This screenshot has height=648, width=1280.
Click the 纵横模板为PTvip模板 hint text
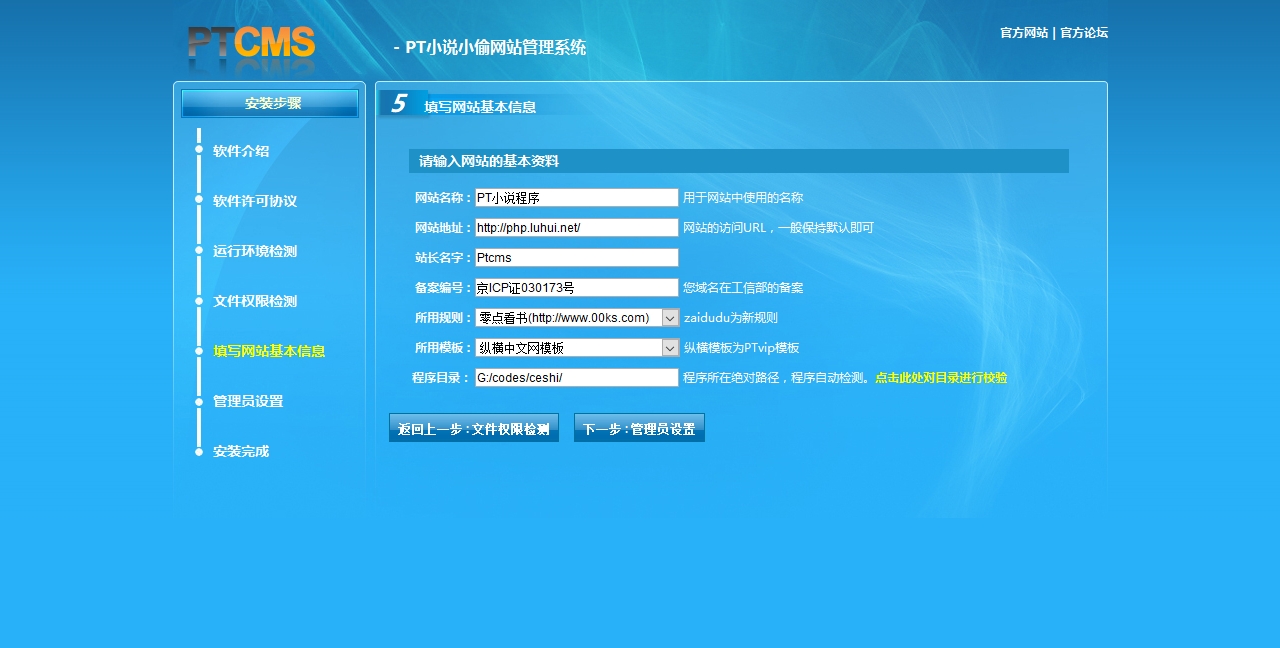(742, 348)
